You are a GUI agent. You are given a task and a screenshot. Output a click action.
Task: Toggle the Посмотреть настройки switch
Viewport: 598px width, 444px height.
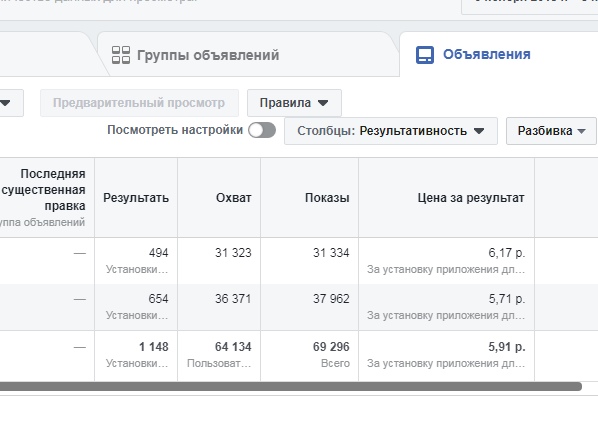coord(262,130)
